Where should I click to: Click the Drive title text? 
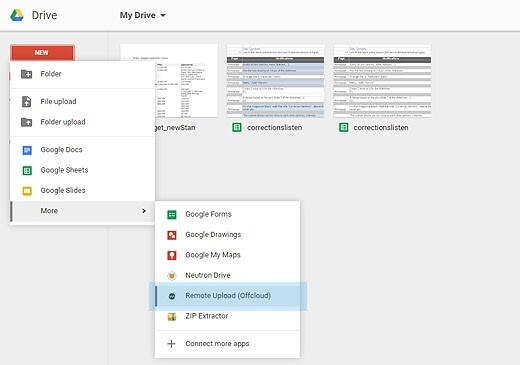tap(44, 15)
